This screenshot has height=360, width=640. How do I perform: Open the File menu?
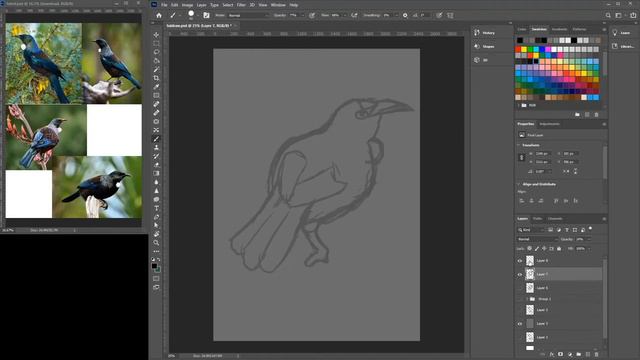[164, 5]
